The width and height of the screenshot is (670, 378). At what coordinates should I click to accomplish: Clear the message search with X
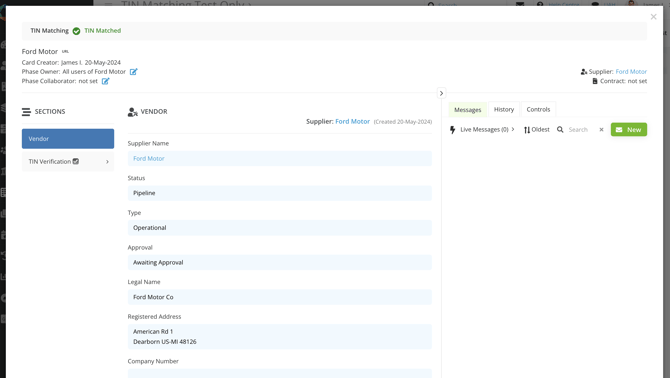pos(601,130)
